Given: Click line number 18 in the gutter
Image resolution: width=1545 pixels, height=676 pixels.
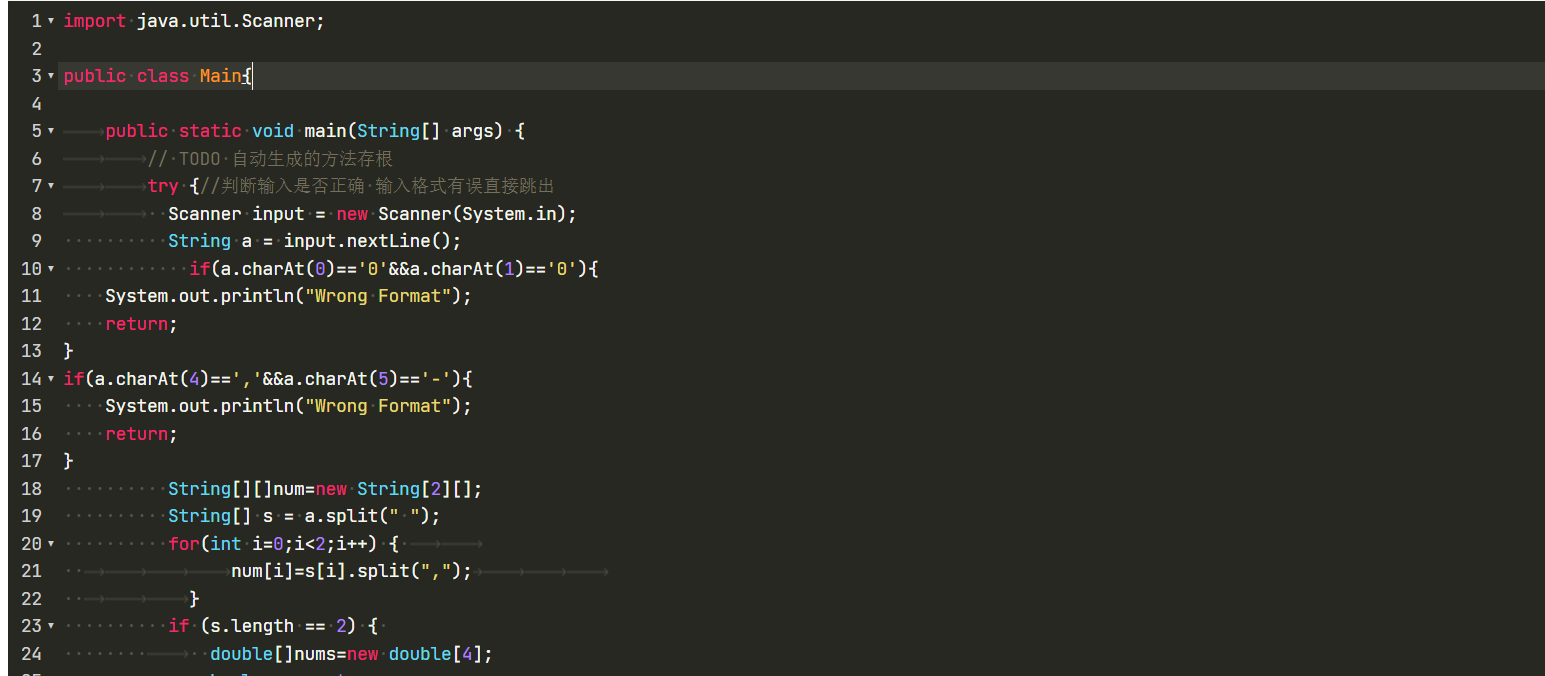Looking at the screenshot, I should point(31,489).
